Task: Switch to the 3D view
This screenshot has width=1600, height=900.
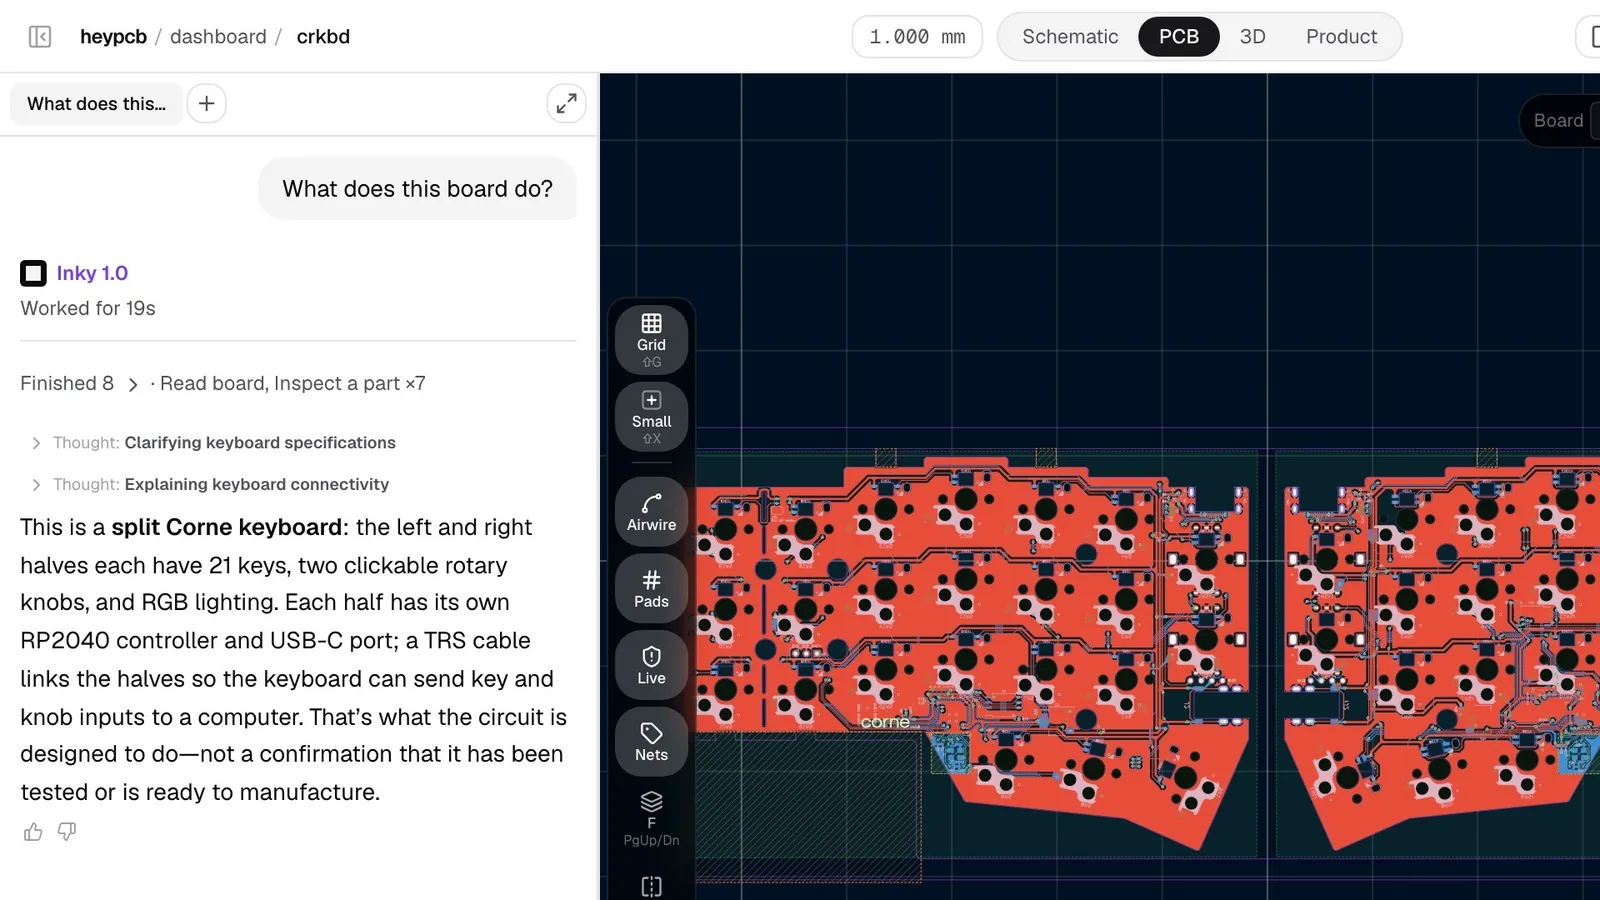Action: pyautogui.click(x=1252, y=37)
